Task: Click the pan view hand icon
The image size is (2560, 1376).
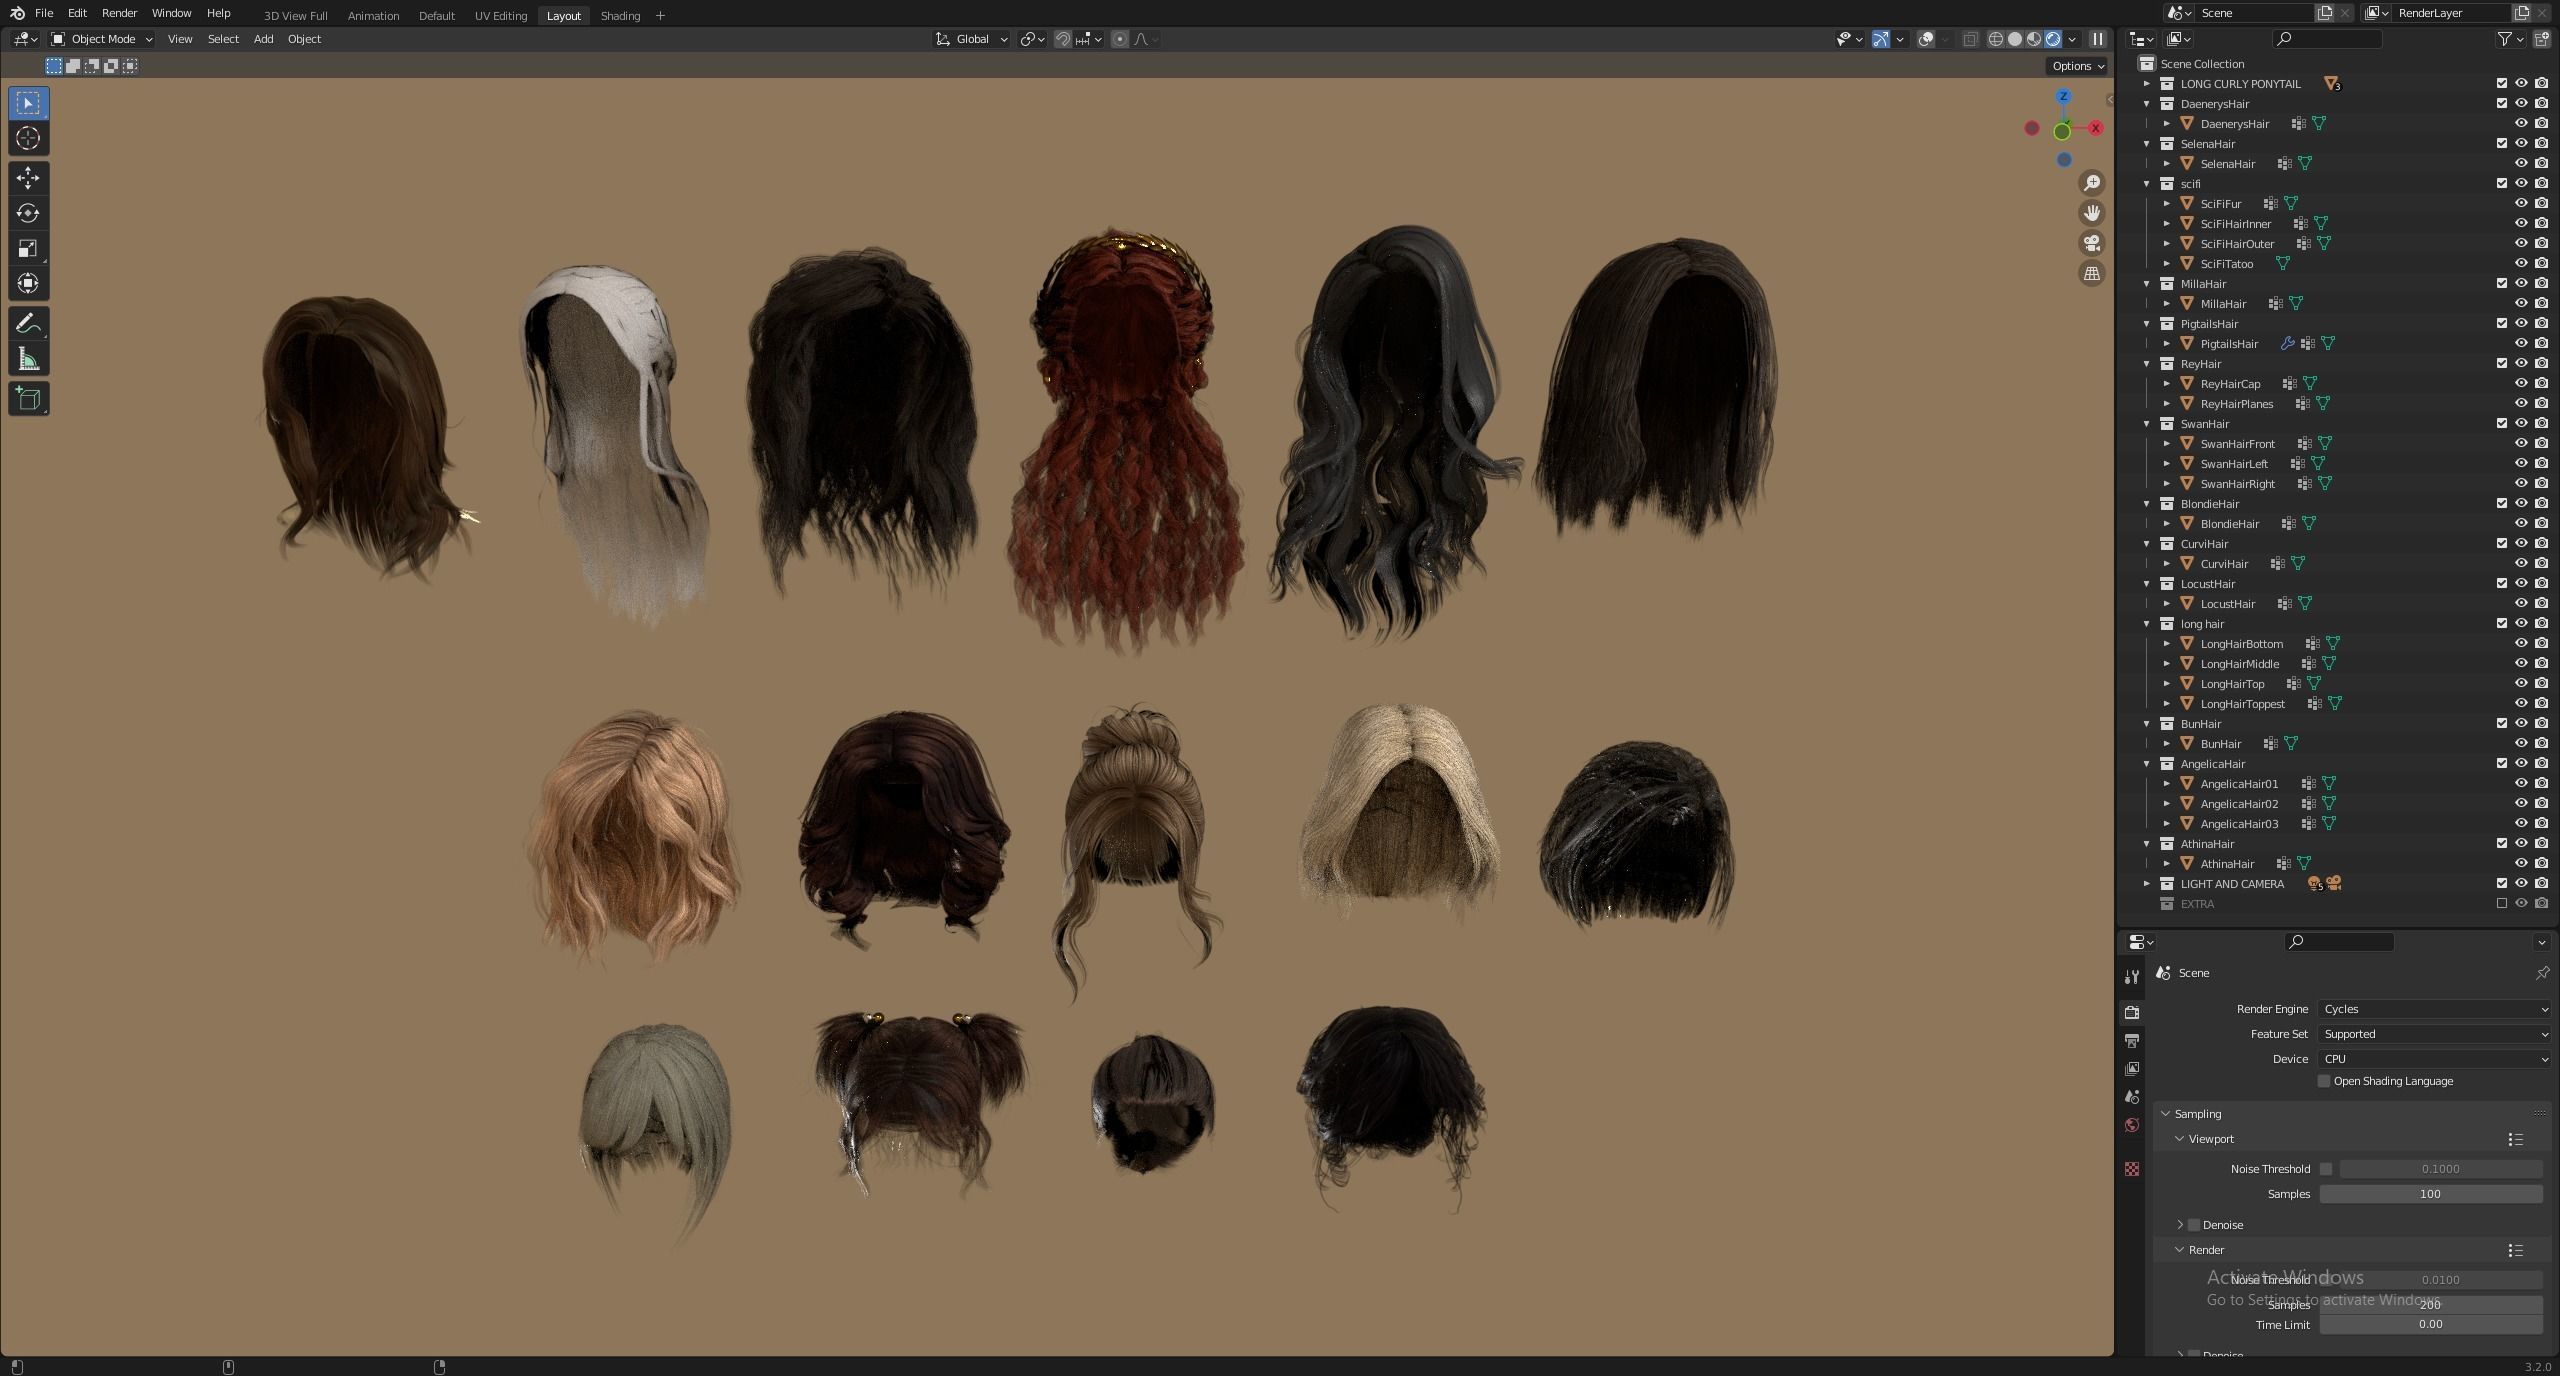Action: (x=2092, y=213)
